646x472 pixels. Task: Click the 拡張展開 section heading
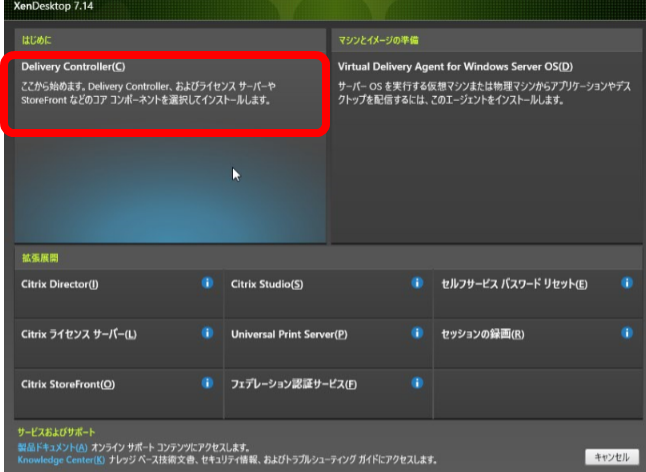click(x=40, y=258)
